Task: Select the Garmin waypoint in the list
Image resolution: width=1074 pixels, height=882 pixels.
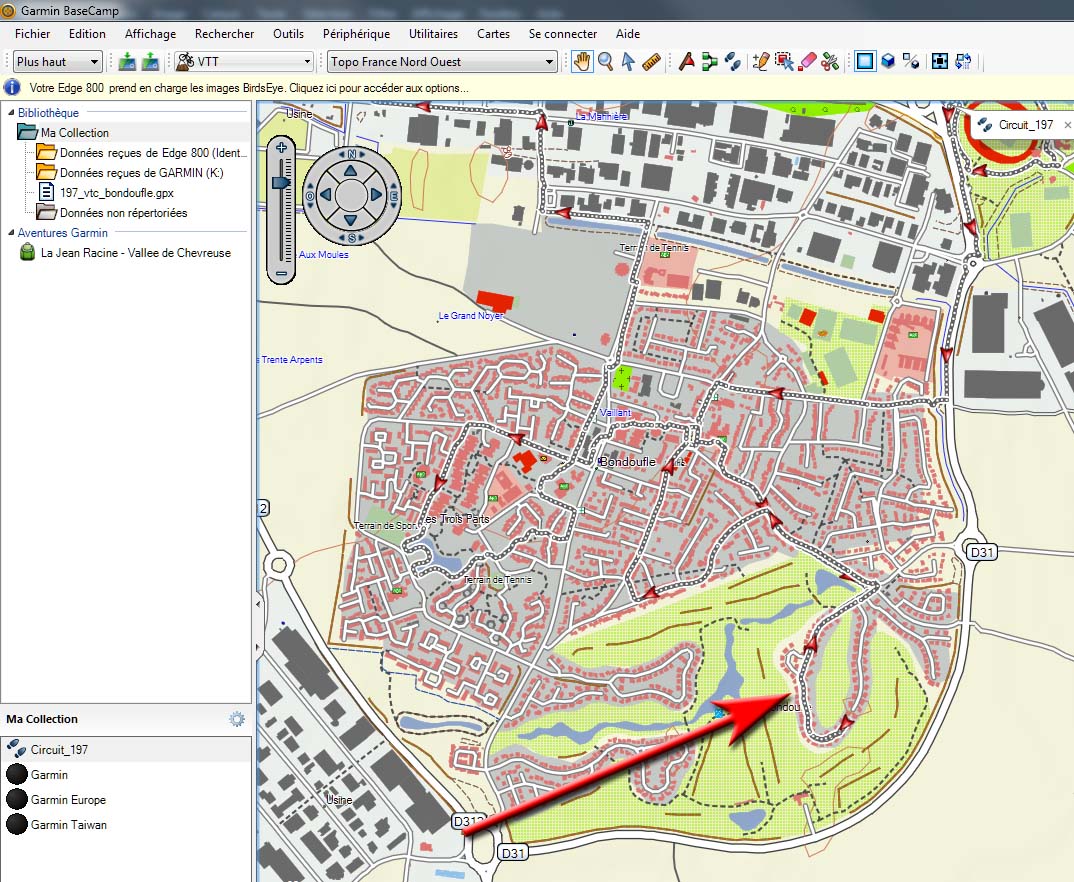Action: 126,774
